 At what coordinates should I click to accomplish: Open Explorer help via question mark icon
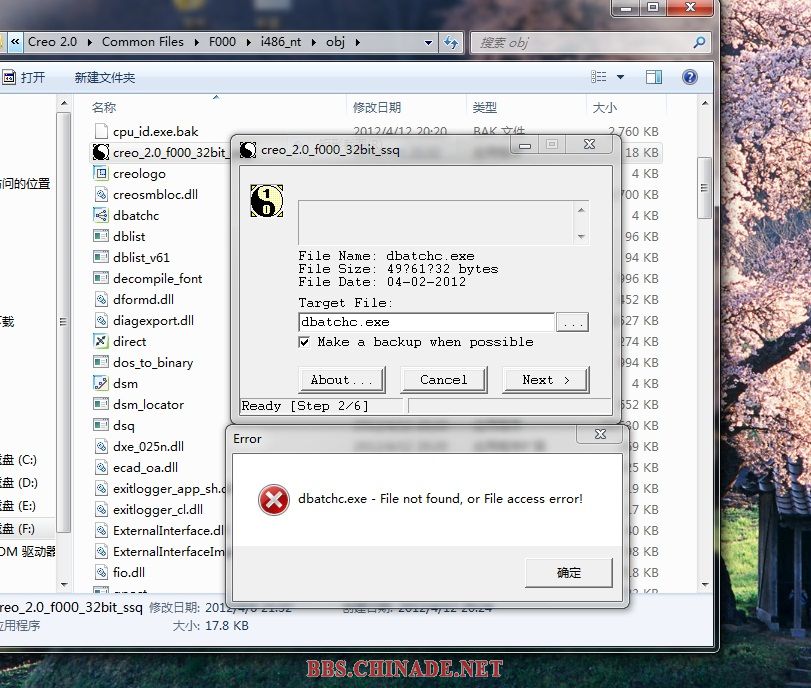coord(689,77)
